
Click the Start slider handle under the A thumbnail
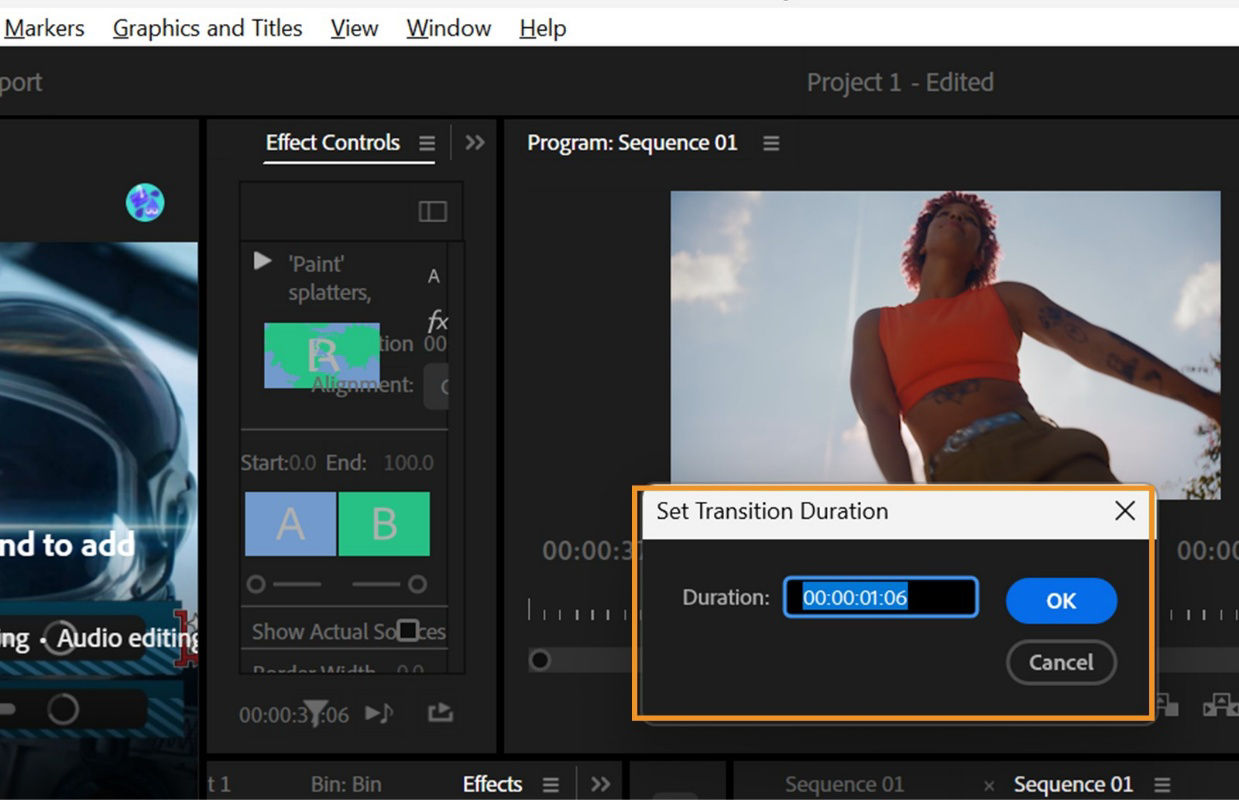pos(256,584)
